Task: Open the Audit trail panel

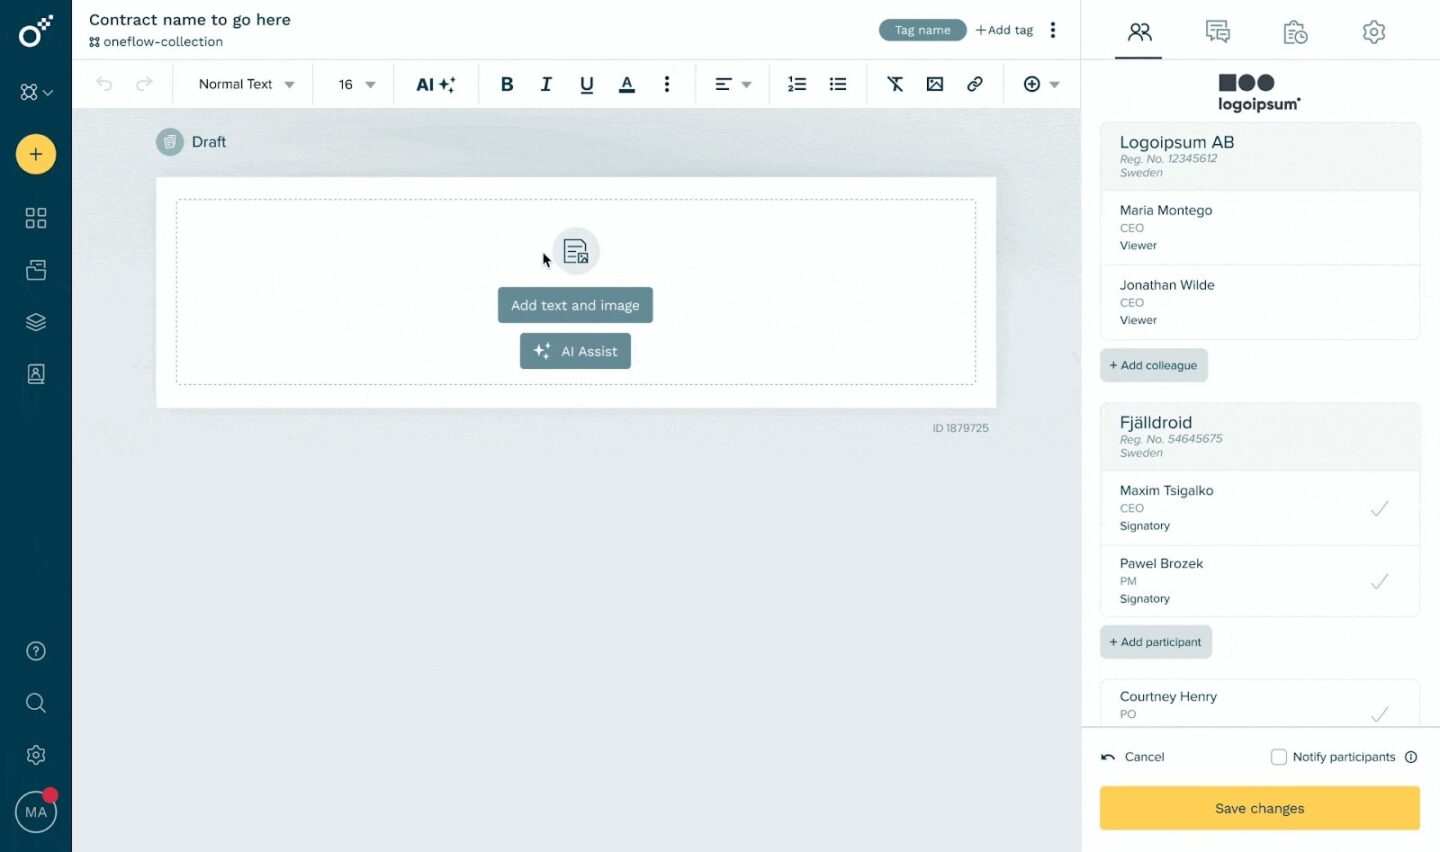Action: (x=1295, y=31)
